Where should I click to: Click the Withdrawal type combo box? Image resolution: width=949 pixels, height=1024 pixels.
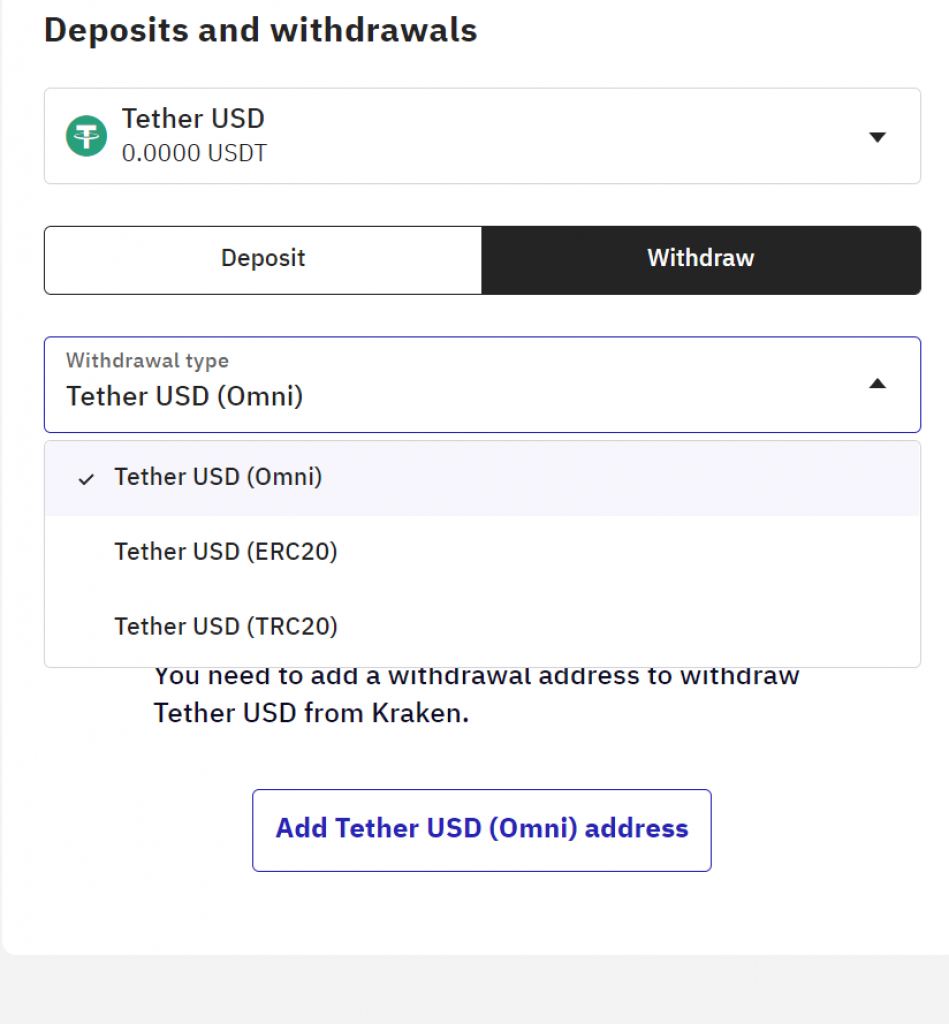[482, 385]
